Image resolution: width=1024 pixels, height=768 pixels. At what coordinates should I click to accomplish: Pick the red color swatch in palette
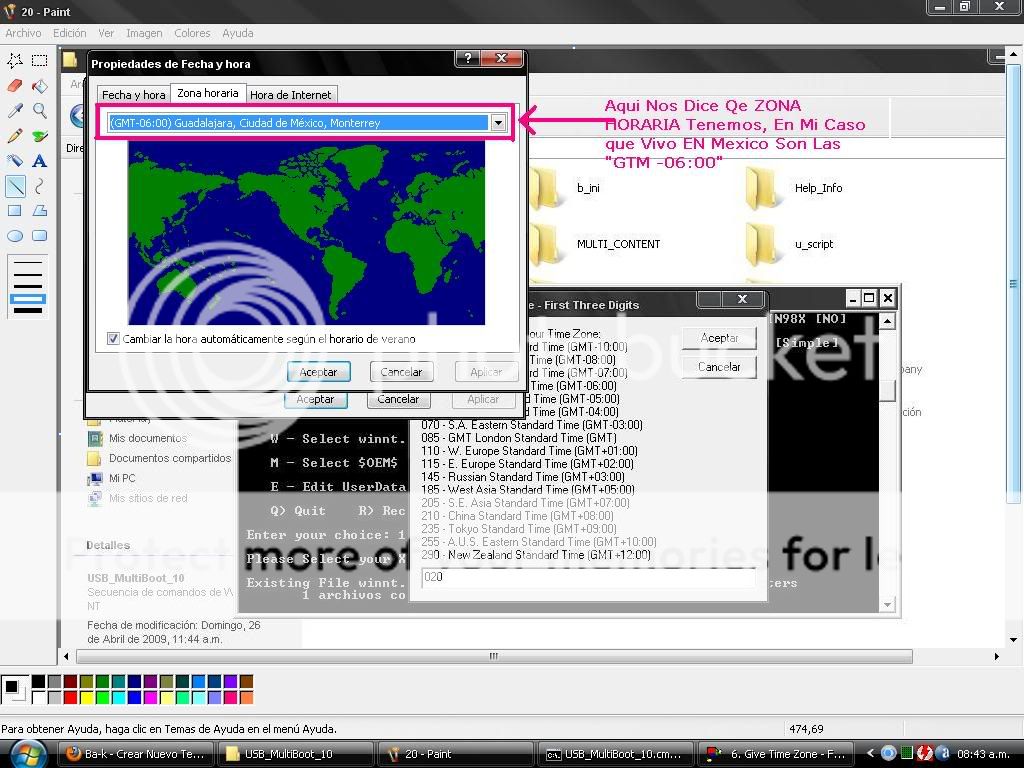(x=71, y=698)
